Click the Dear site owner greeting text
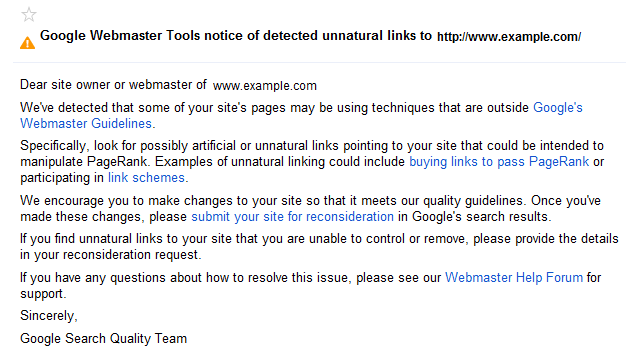Image resolution: width=628 pixels, height=360 pixels. point(113,85)
